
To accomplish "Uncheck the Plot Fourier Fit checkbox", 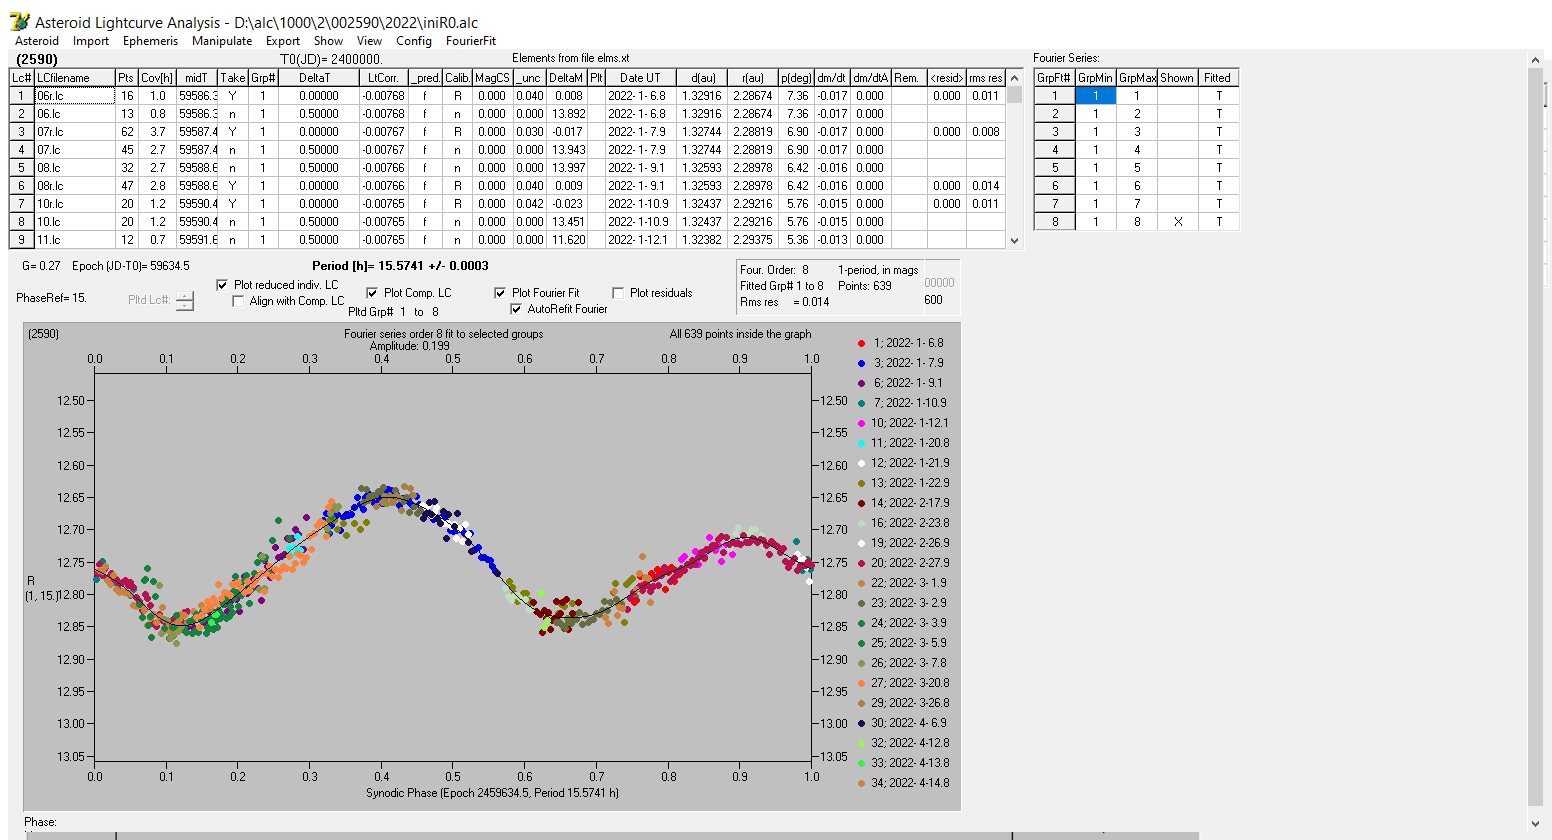I will click(500, 293).
